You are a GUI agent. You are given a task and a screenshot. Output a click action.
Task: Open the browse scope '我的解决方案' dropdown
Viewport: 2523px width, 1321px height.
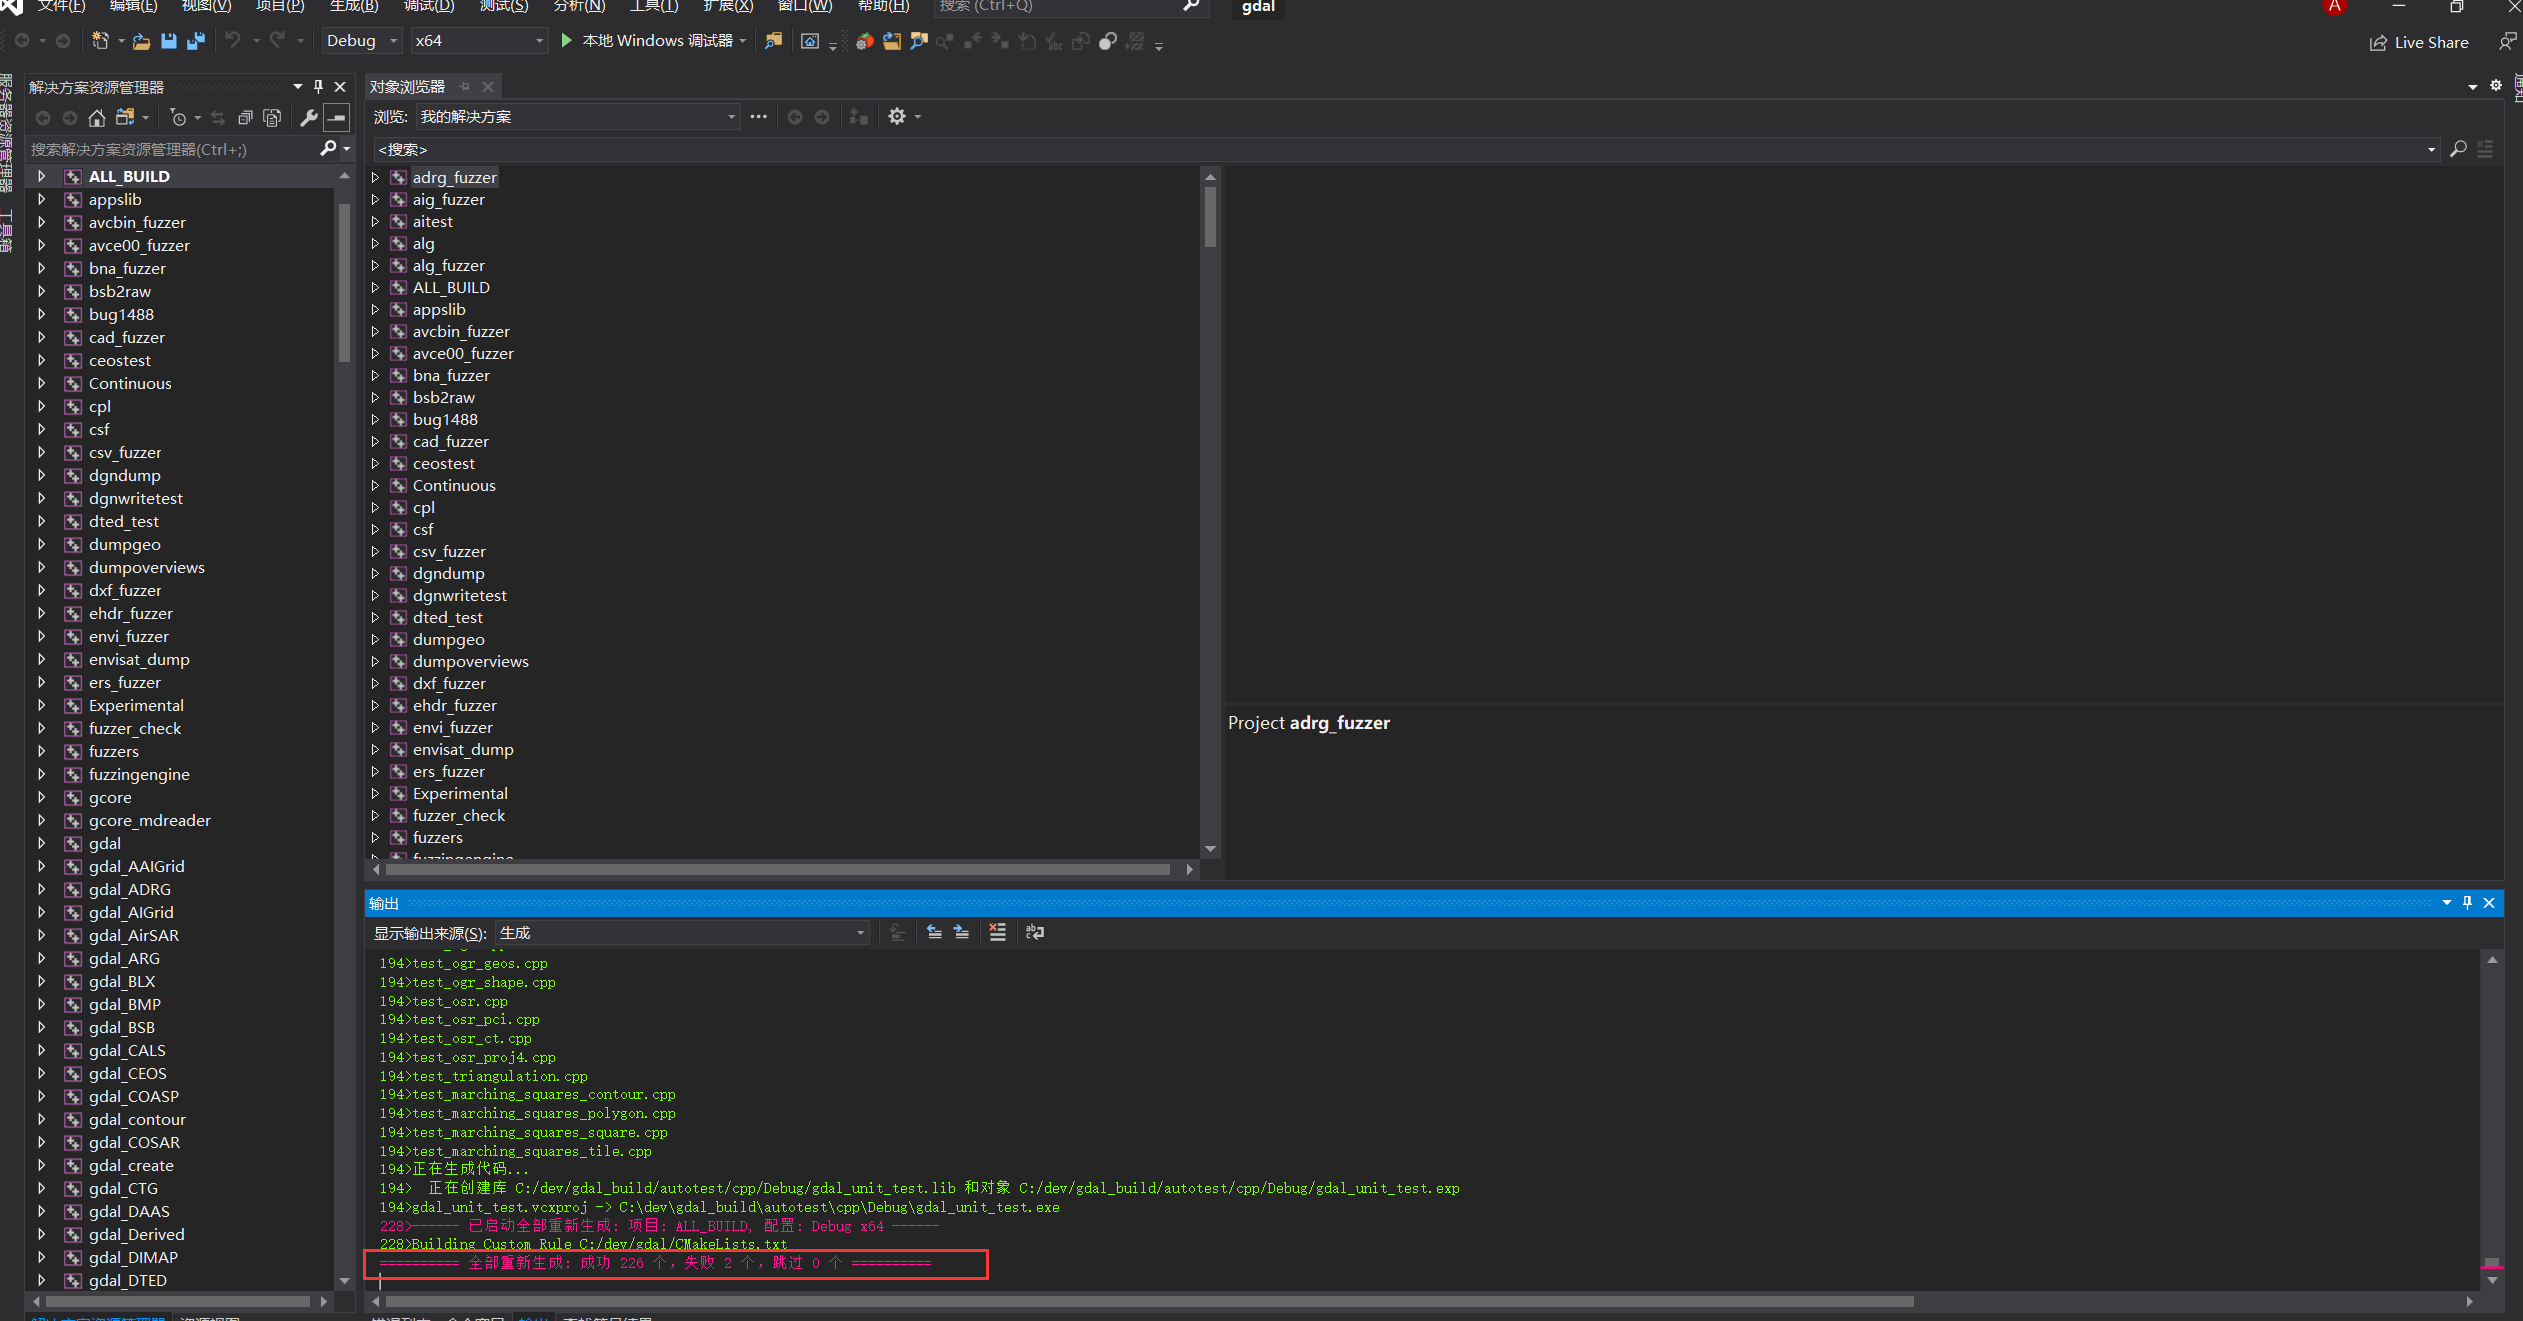coord(578,117)
